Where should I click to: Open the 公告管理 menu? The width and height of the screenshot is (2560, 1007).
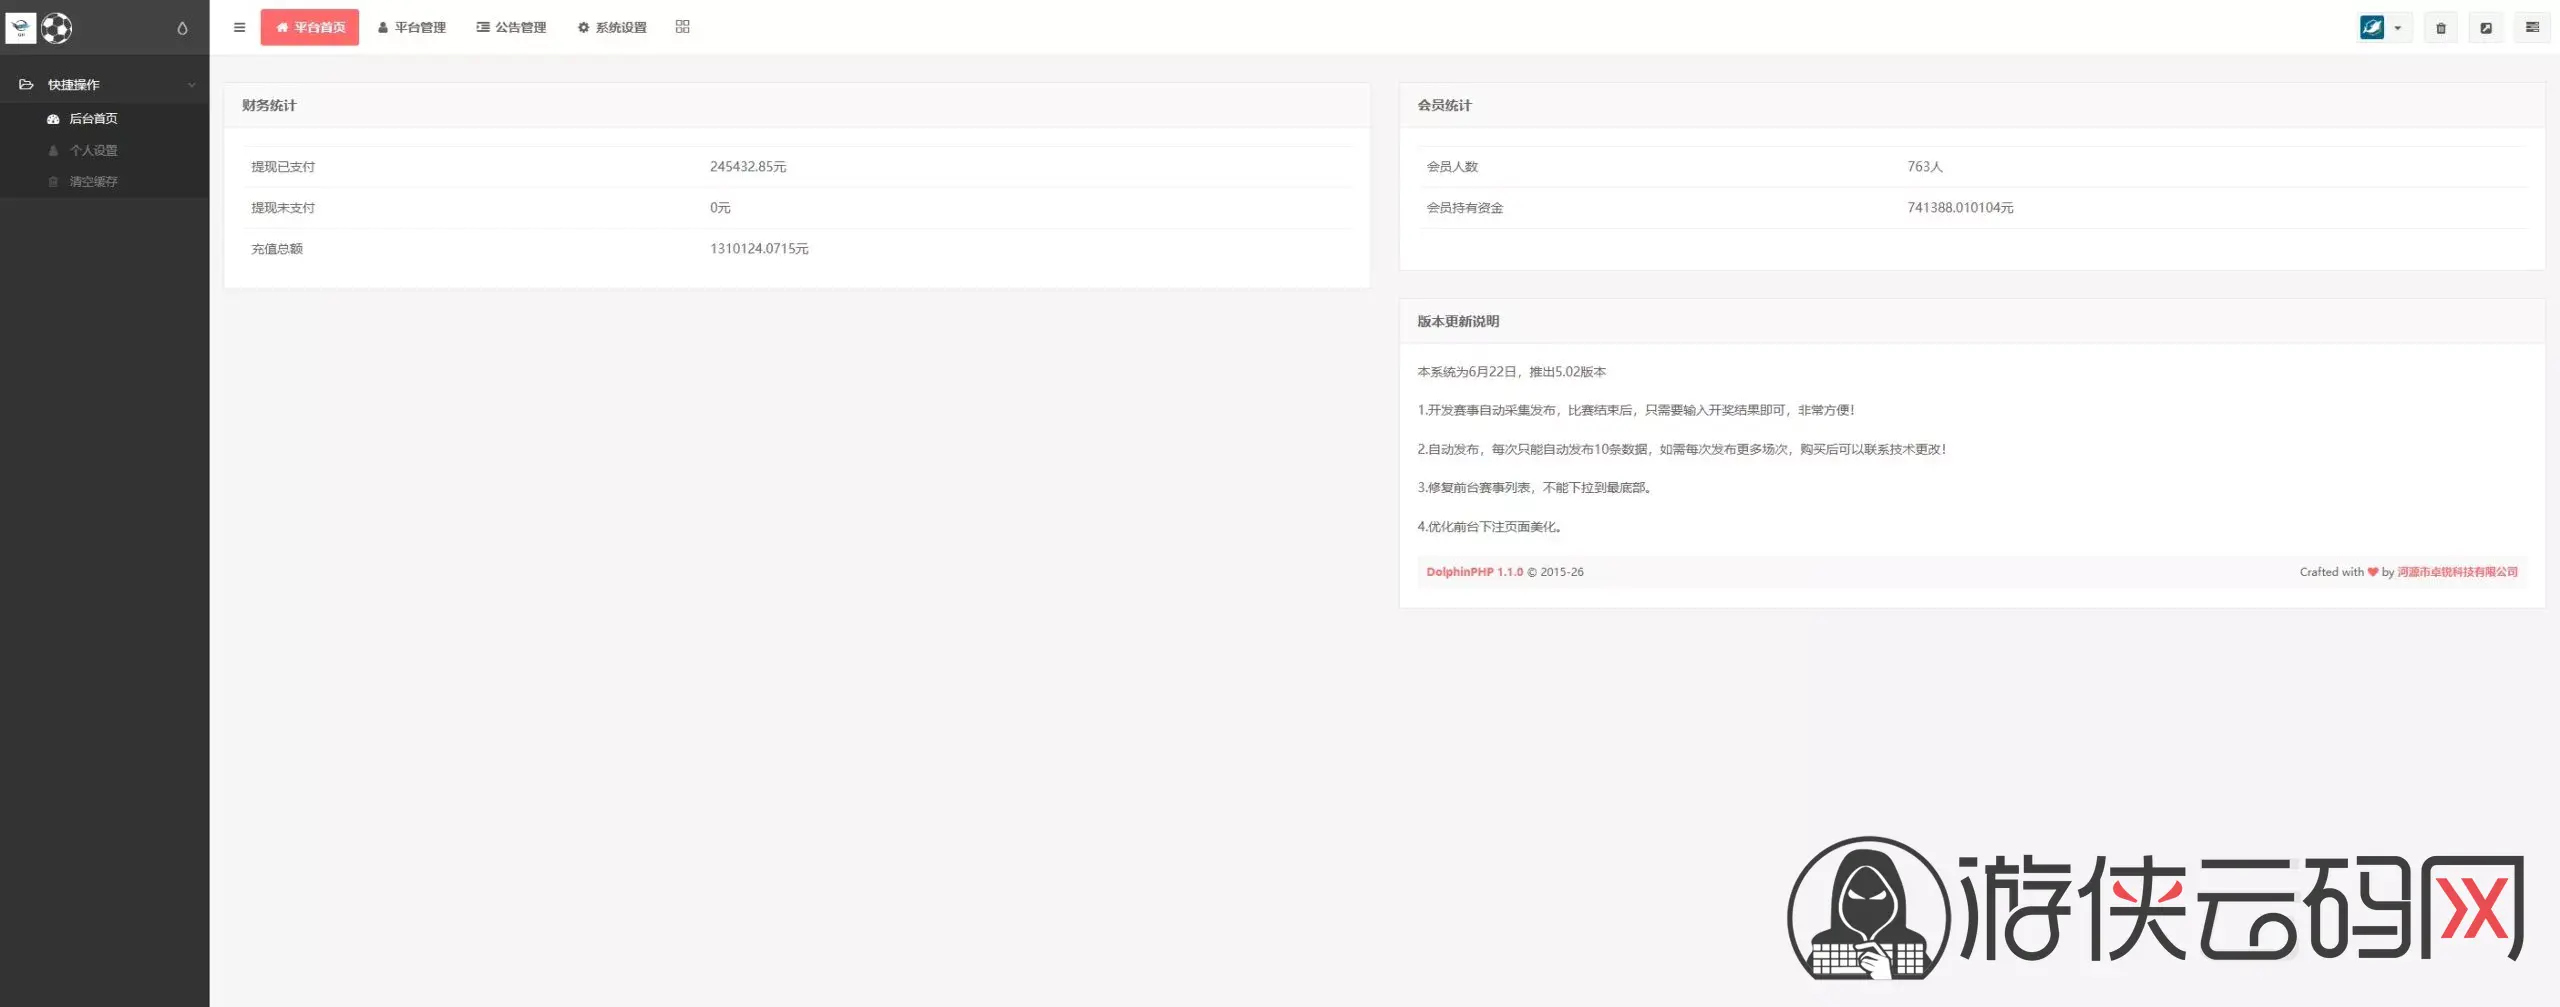(511, 27)
